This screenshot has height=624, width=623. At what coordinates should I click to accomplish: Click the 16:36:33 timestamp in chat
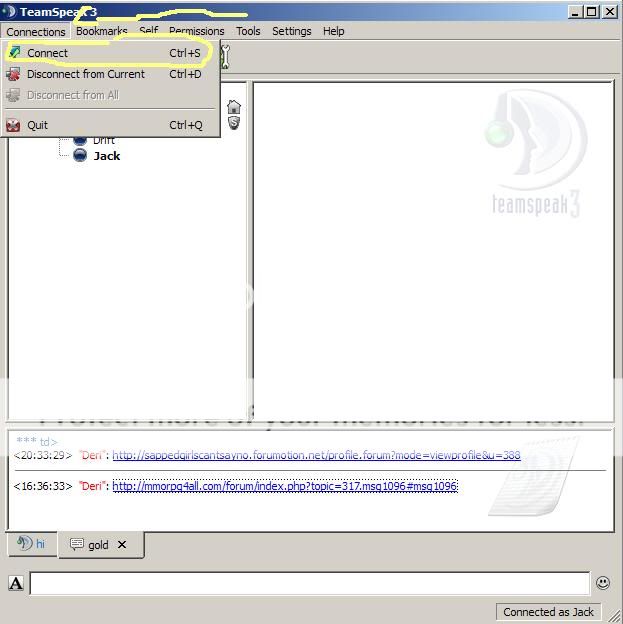43,486
